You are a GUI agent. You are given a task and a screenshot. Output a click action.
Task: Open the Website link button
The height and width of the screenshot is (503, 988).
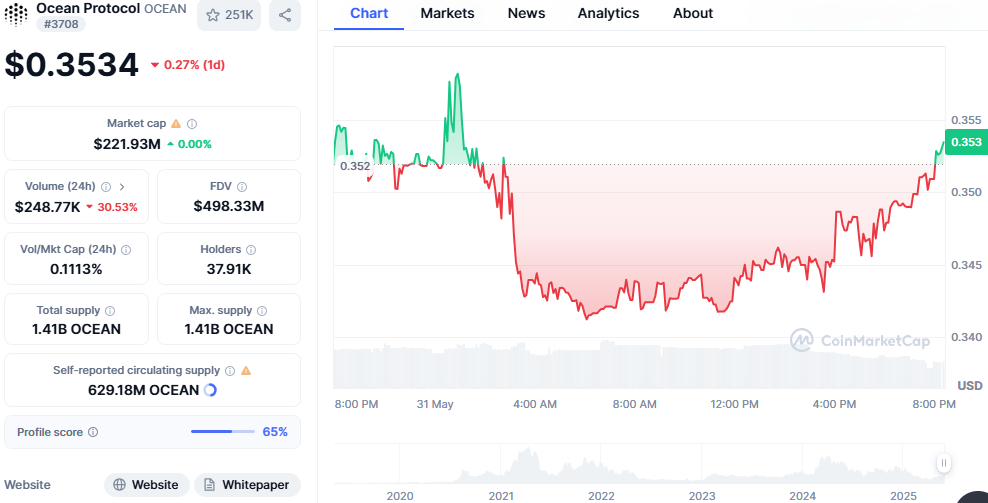pyautogui.click(x=146, y=485)
